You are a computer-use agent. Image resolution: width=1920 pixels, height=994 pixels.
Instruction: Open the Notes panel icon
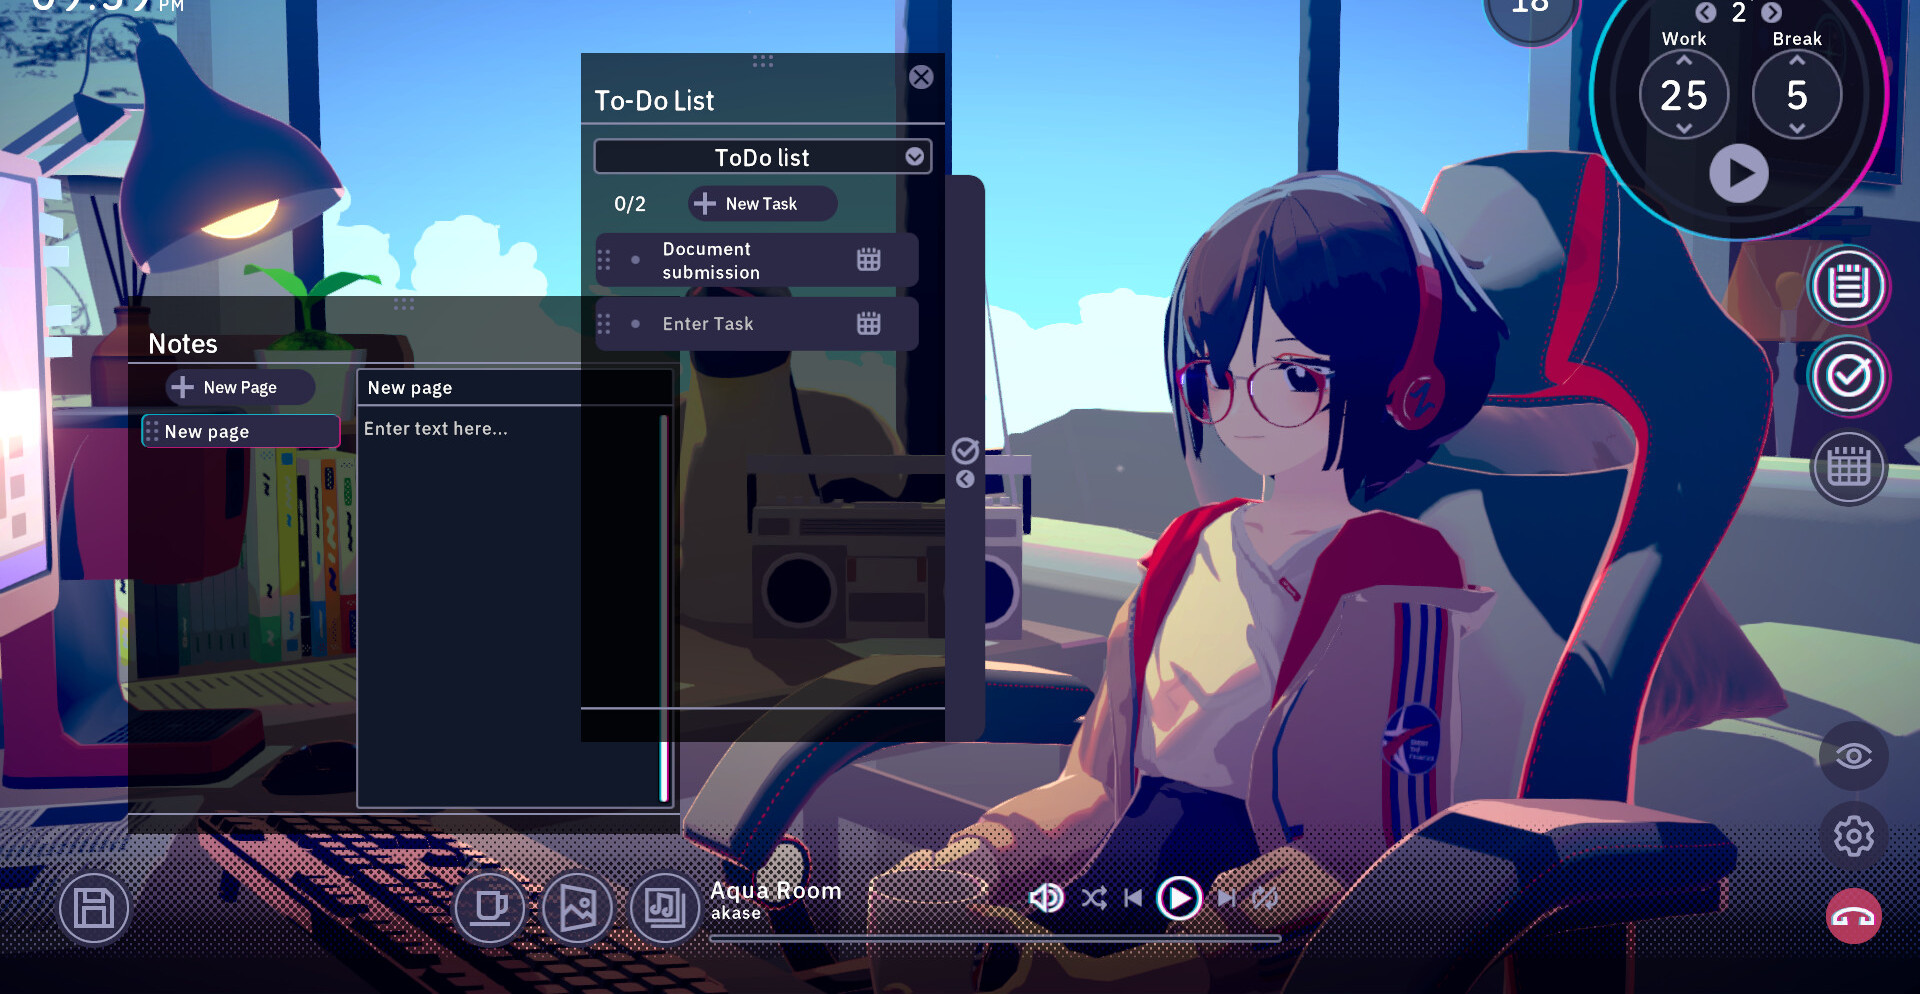tap(1848, 287)
